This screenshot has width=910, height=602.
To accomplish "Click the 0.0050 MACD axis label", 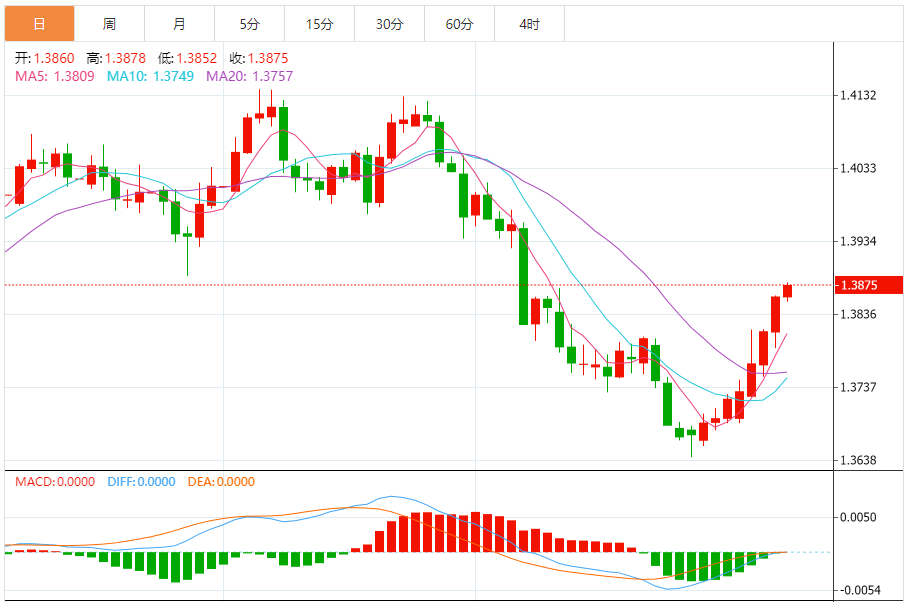I will pyautogui.click(x=859, y=518).
